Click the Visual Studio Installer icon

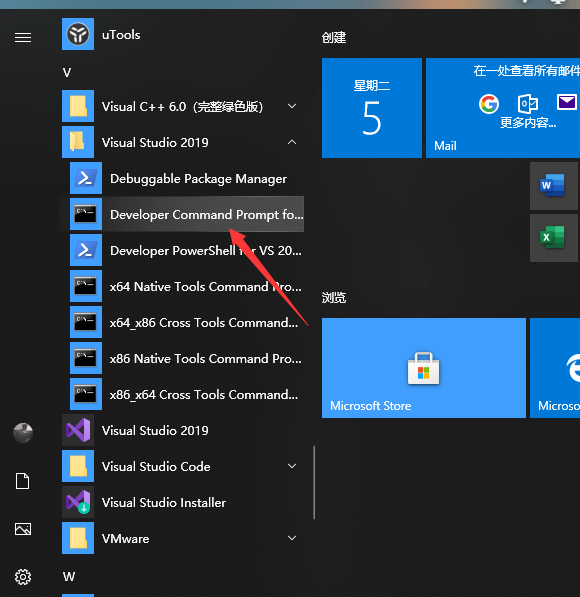[x=78, y=502]
